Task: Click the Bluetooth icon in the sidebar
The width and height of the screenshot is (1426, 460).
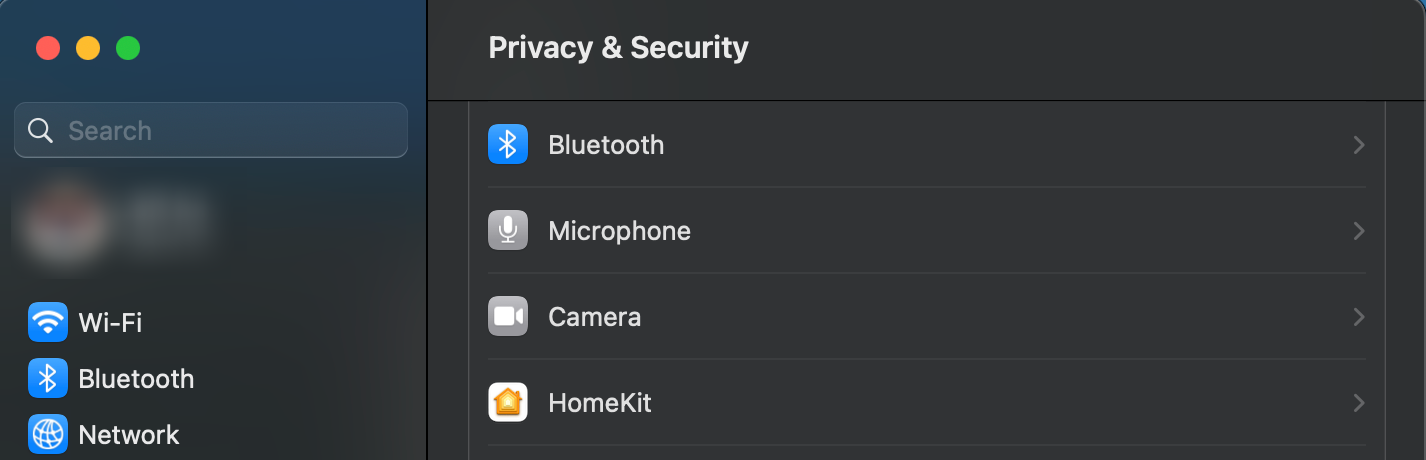Action: pos(48,378)
